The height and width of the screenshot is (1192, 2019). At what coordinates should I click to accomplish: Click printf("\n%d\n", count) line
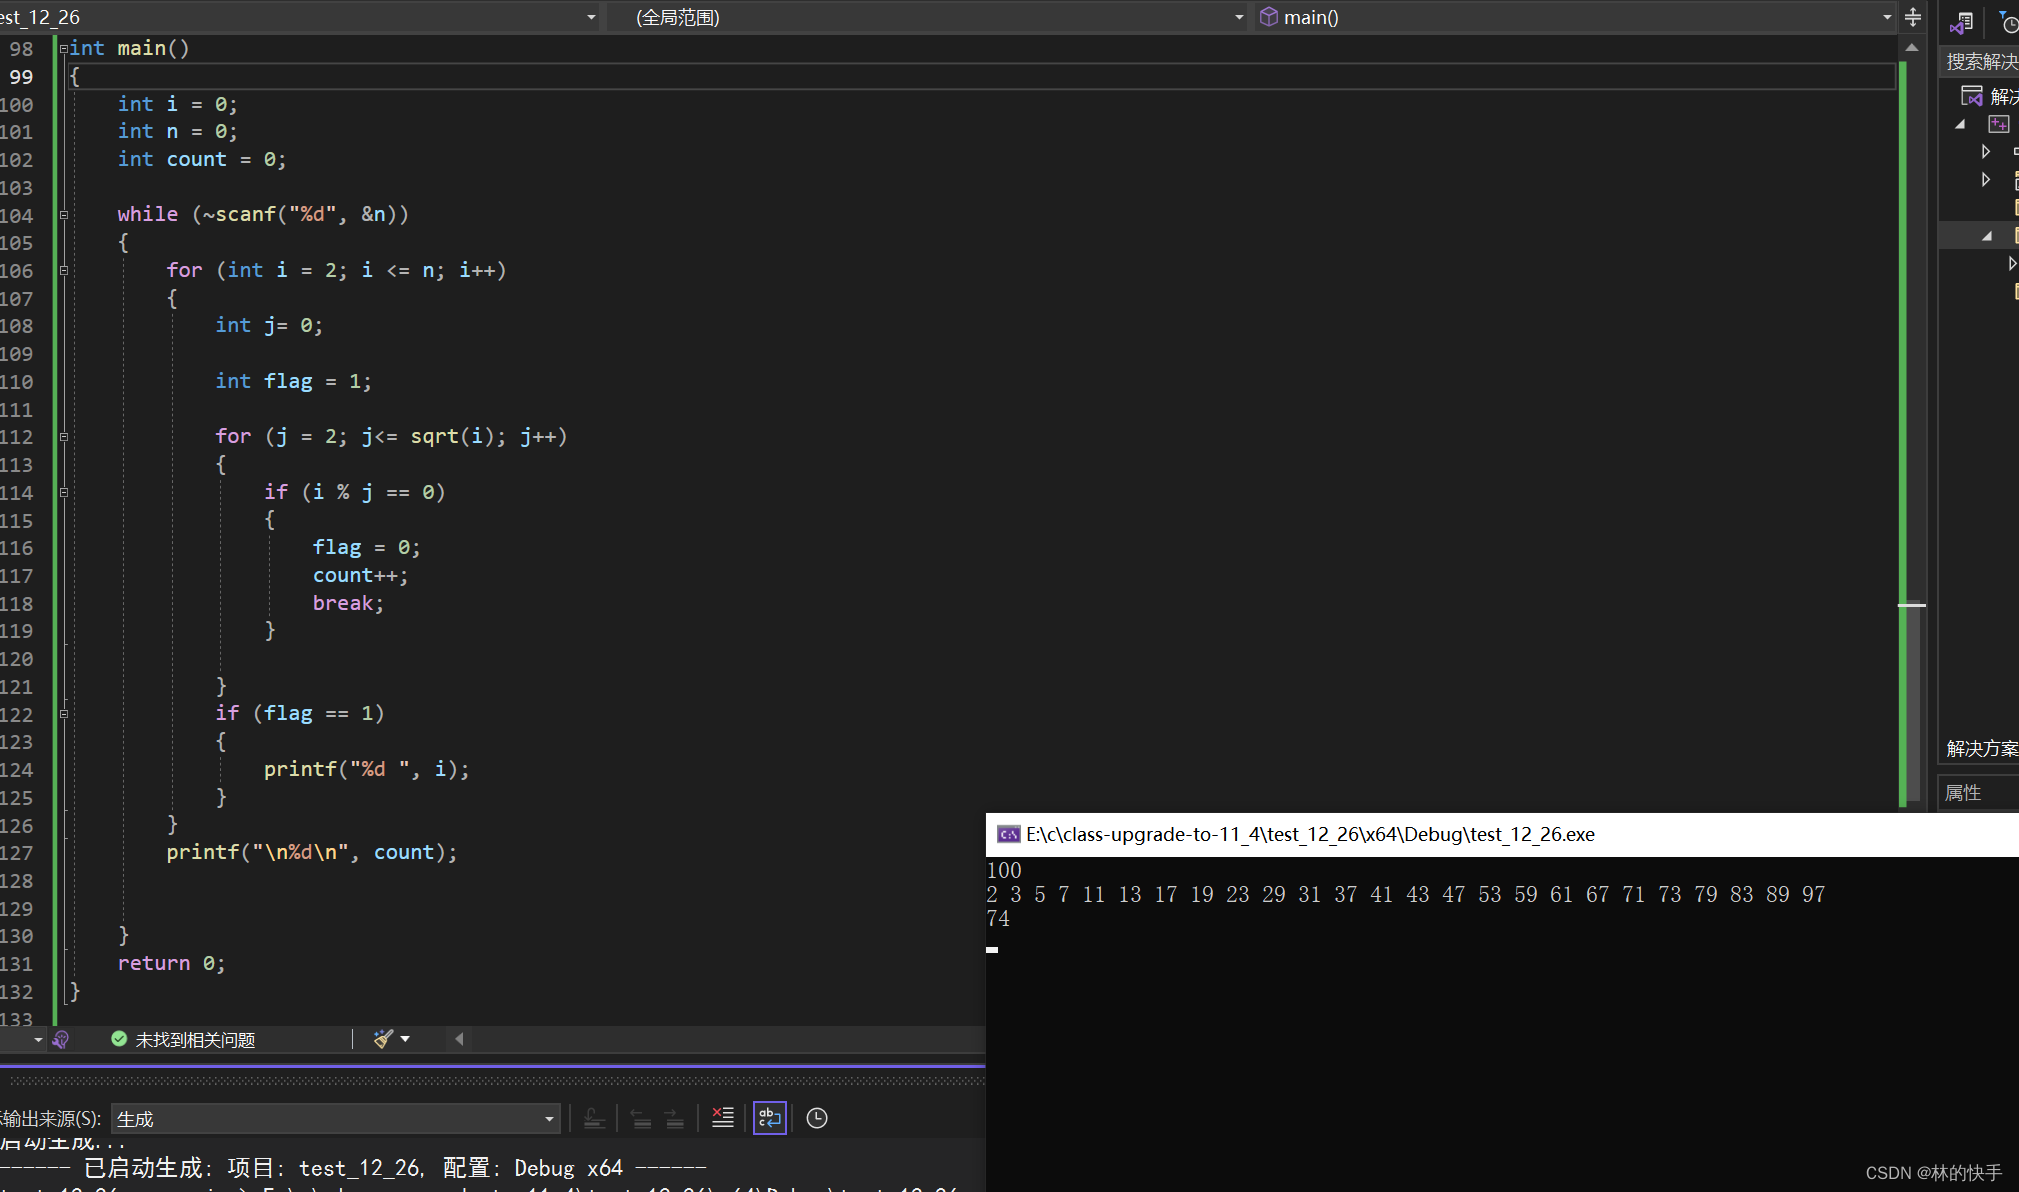point(312,852)
